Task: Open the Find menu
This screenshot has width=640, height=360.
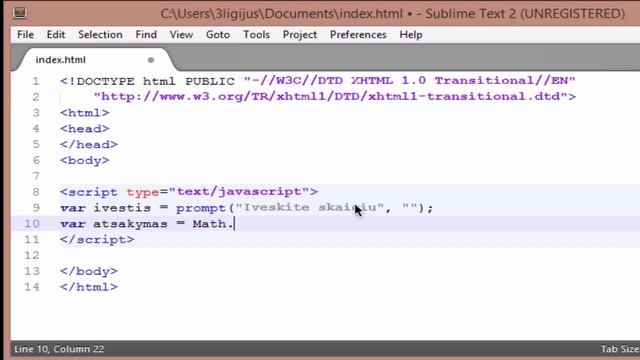Action: click(x=146, y=35)
